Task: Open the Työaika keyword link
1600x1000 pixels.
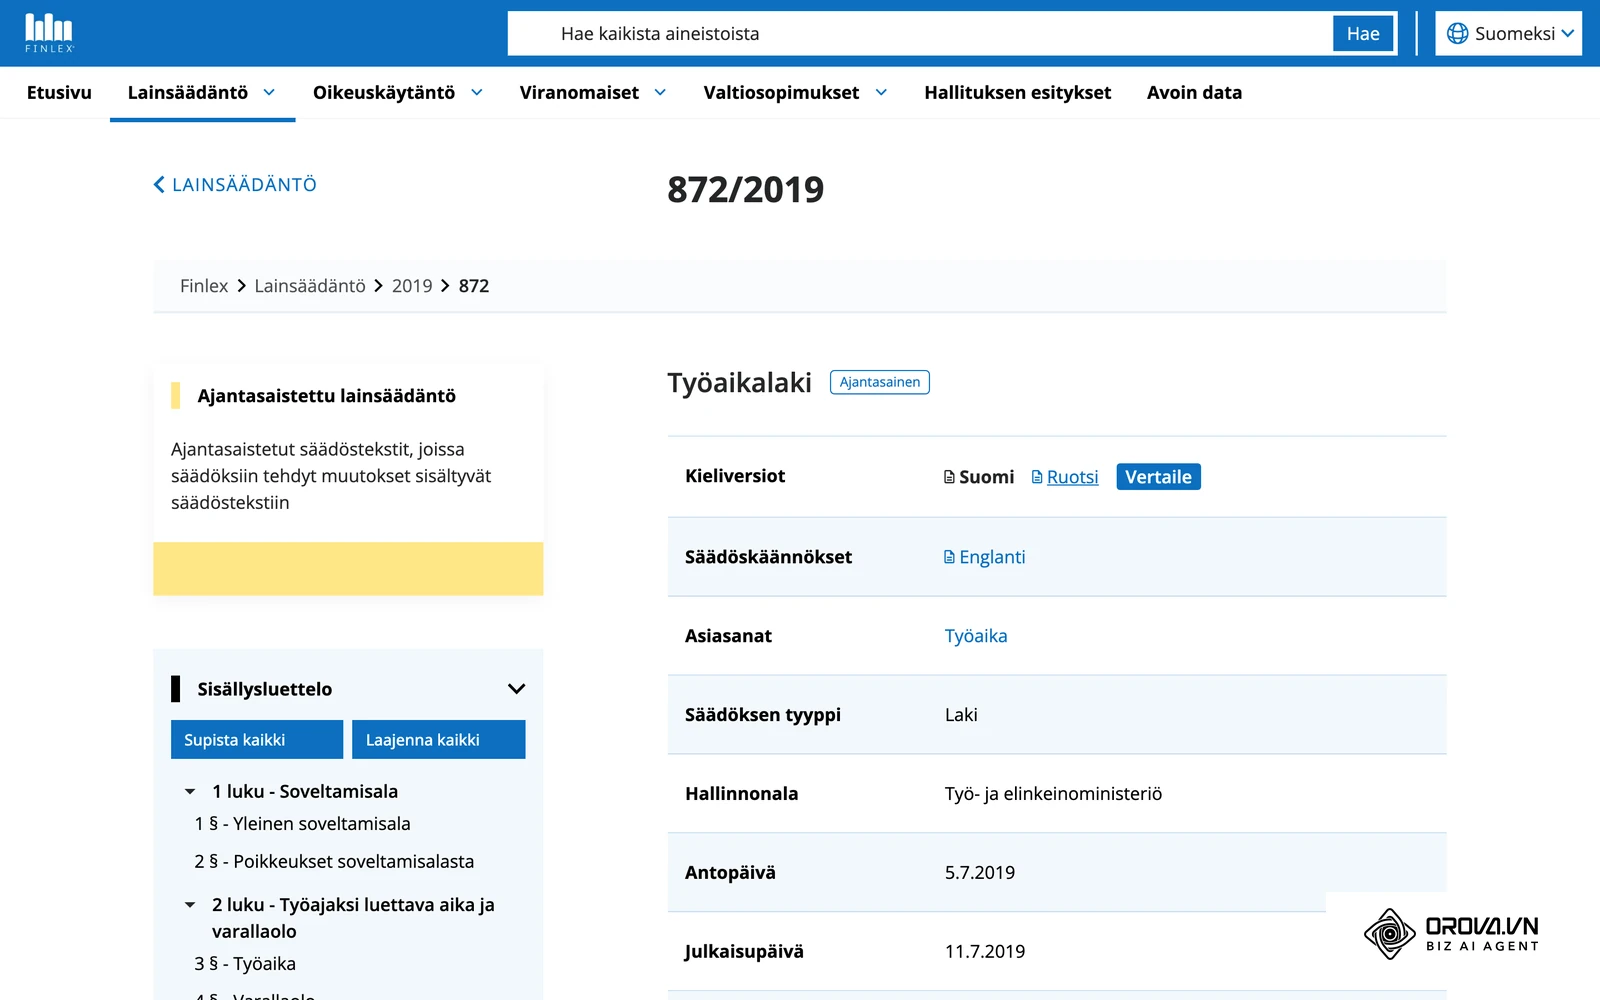Action: coord(976,636)
